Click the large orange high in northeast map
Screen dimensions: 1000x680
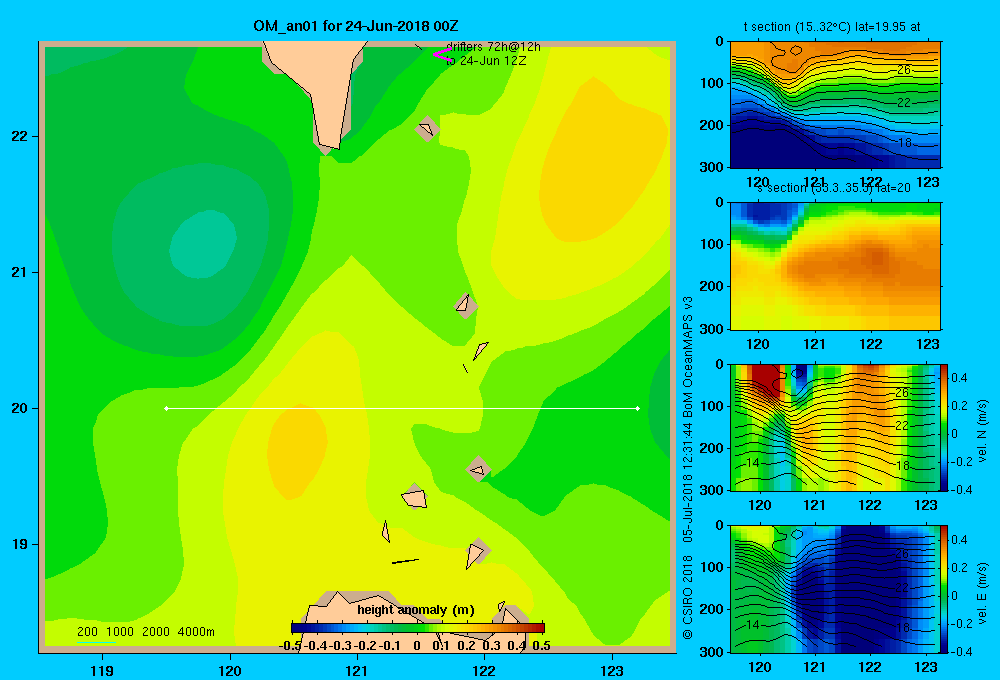(603, 159)
